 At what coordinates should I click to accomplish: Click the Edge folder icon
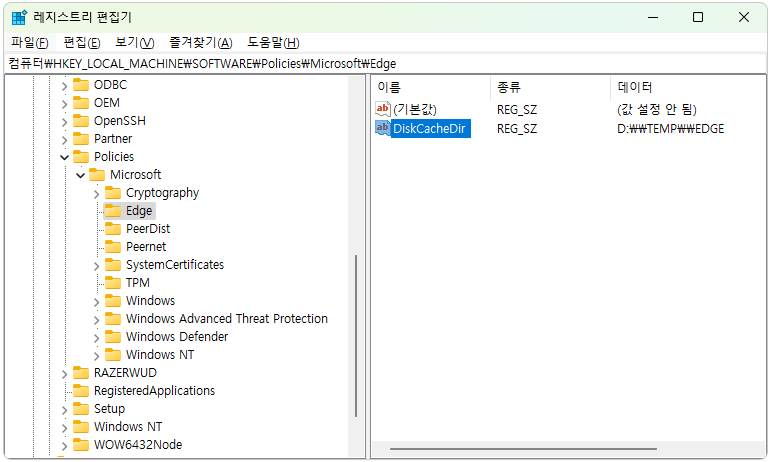pyautogui.click(x=113, y=211)
